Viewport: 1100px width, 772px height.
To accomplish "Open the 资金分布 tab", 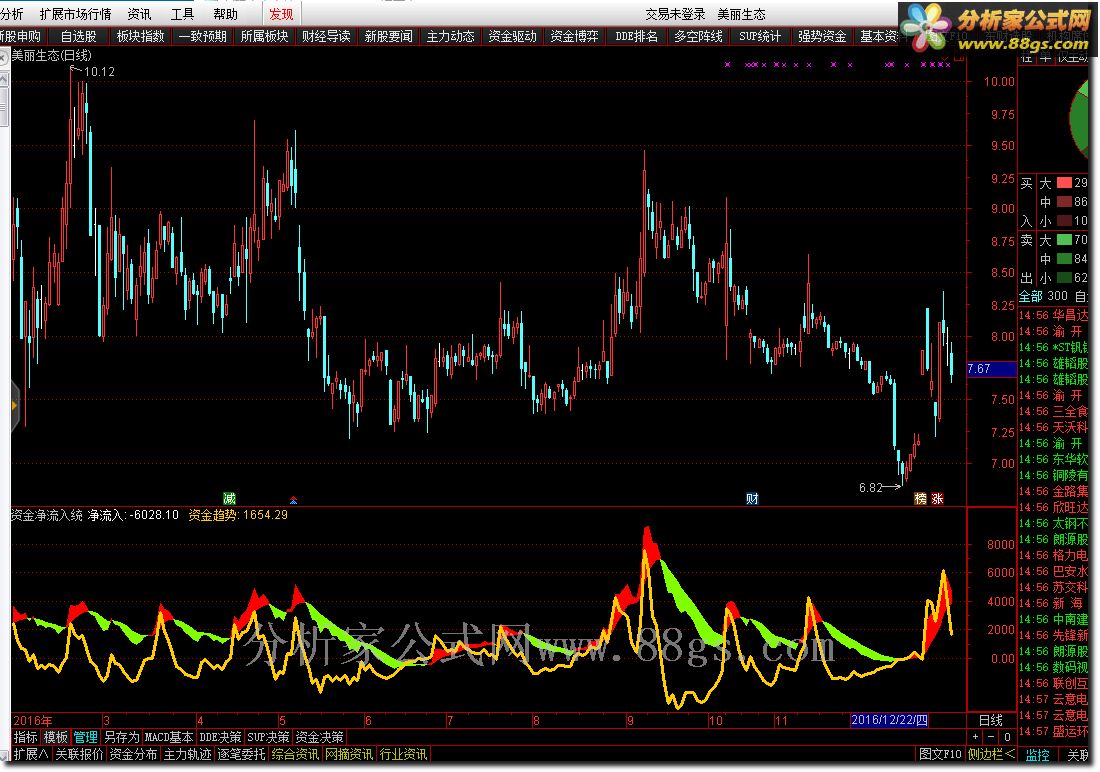I will click(x=133, y=754).
